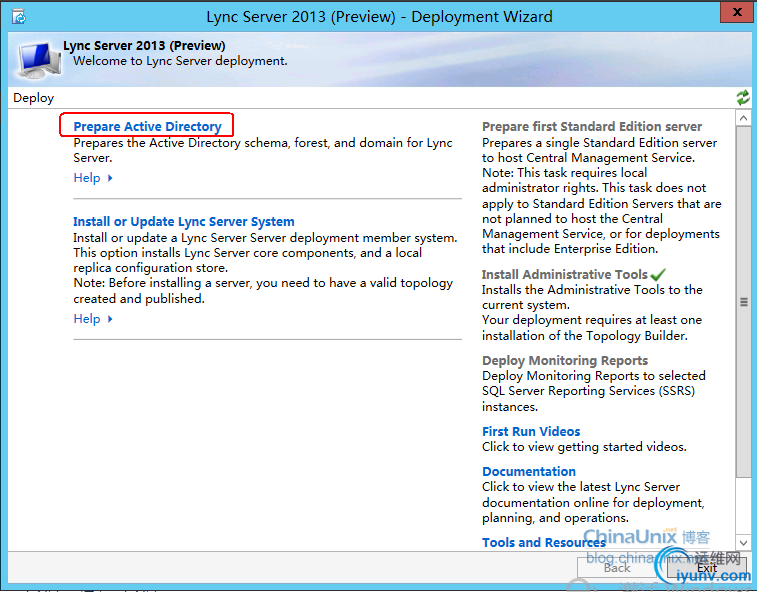Screen dimensions: 757x592
Task: Click Install Administrative Tools heading
Action: click(x=564, y=274)
